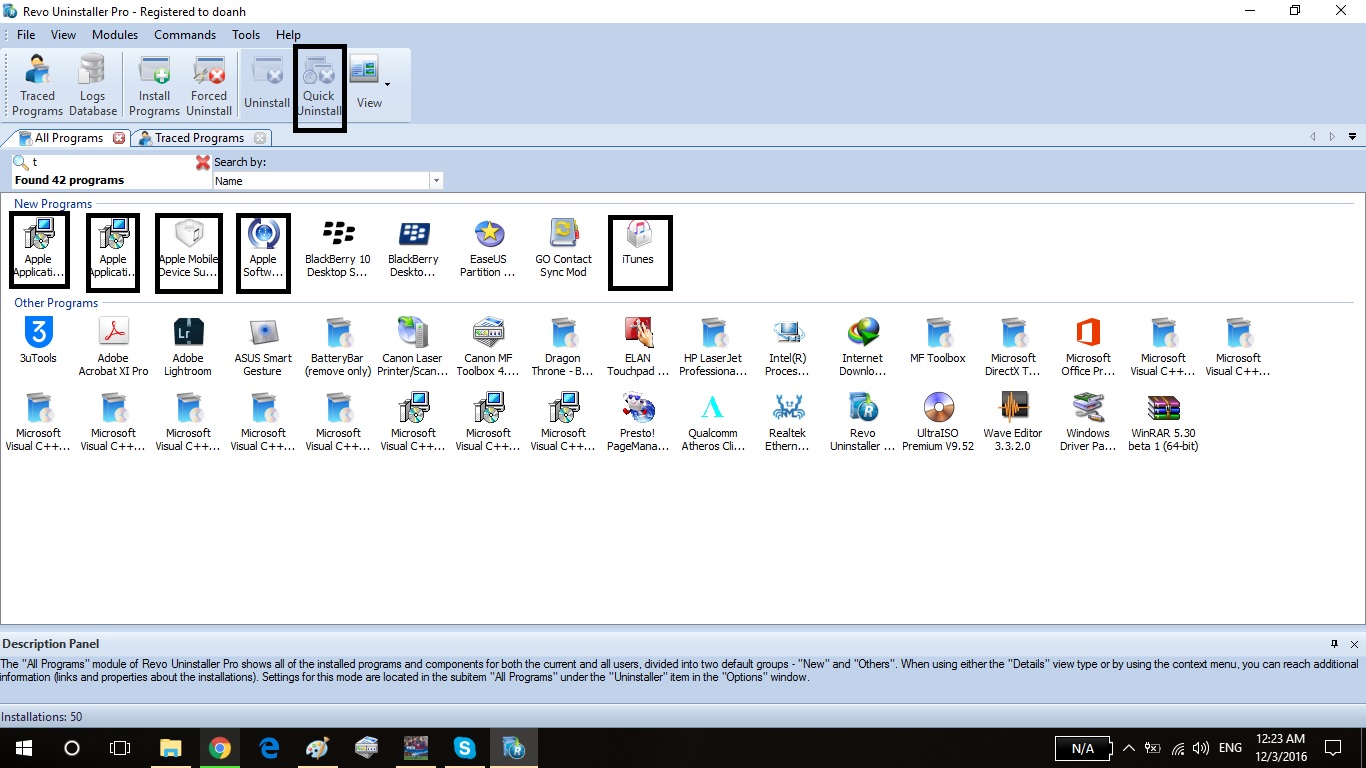Select Internet Download Manager entry
The image size is (1366, 768).
click(863, 347)
